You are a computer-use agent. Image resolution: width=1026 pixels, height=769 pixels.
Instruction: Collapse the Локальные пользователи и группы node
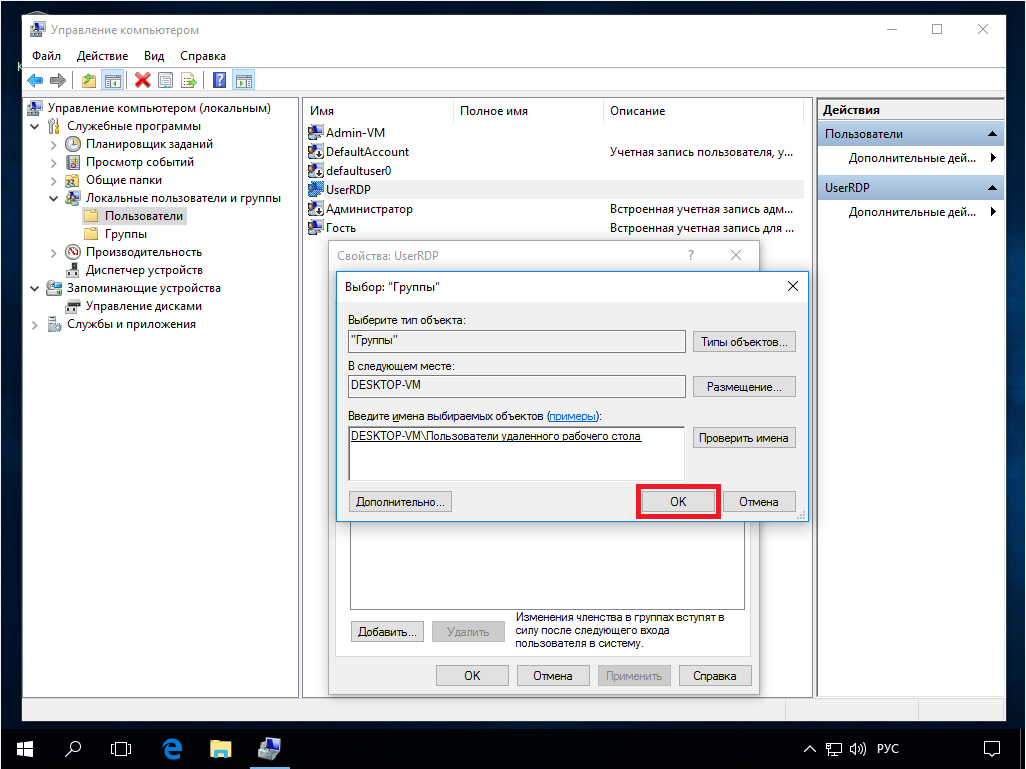(54, 198)
